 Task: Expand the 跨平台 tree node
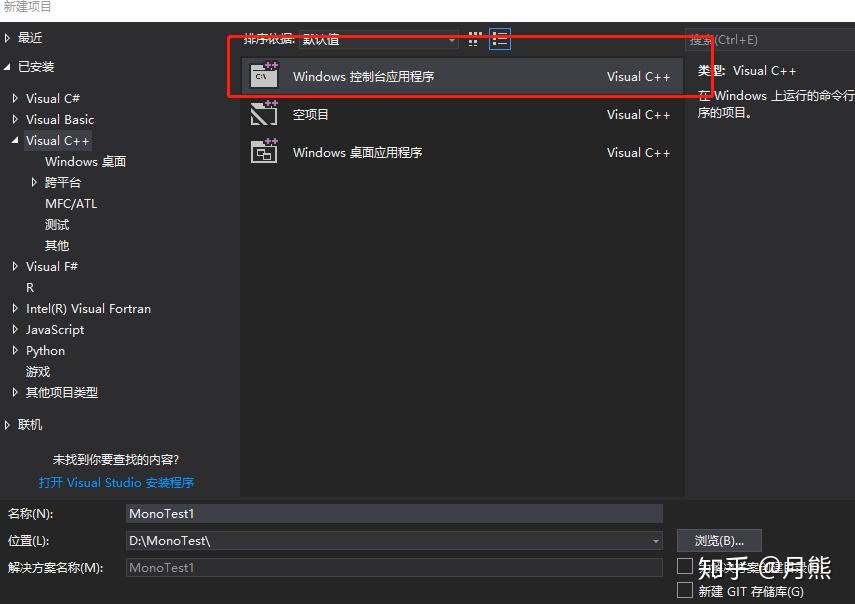[34, 182]
